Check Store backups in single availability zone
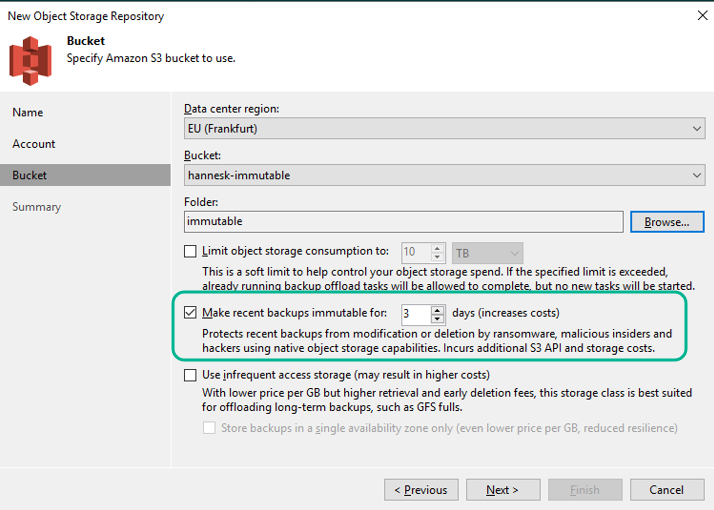Screen dimensions: 714x510 point(209,428)
